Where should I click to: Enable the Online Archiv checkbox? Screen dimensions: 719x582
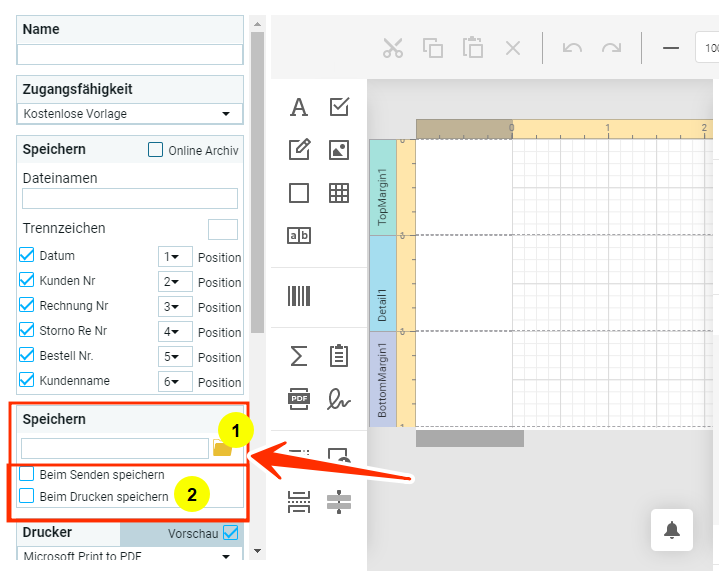coord(155,150)
